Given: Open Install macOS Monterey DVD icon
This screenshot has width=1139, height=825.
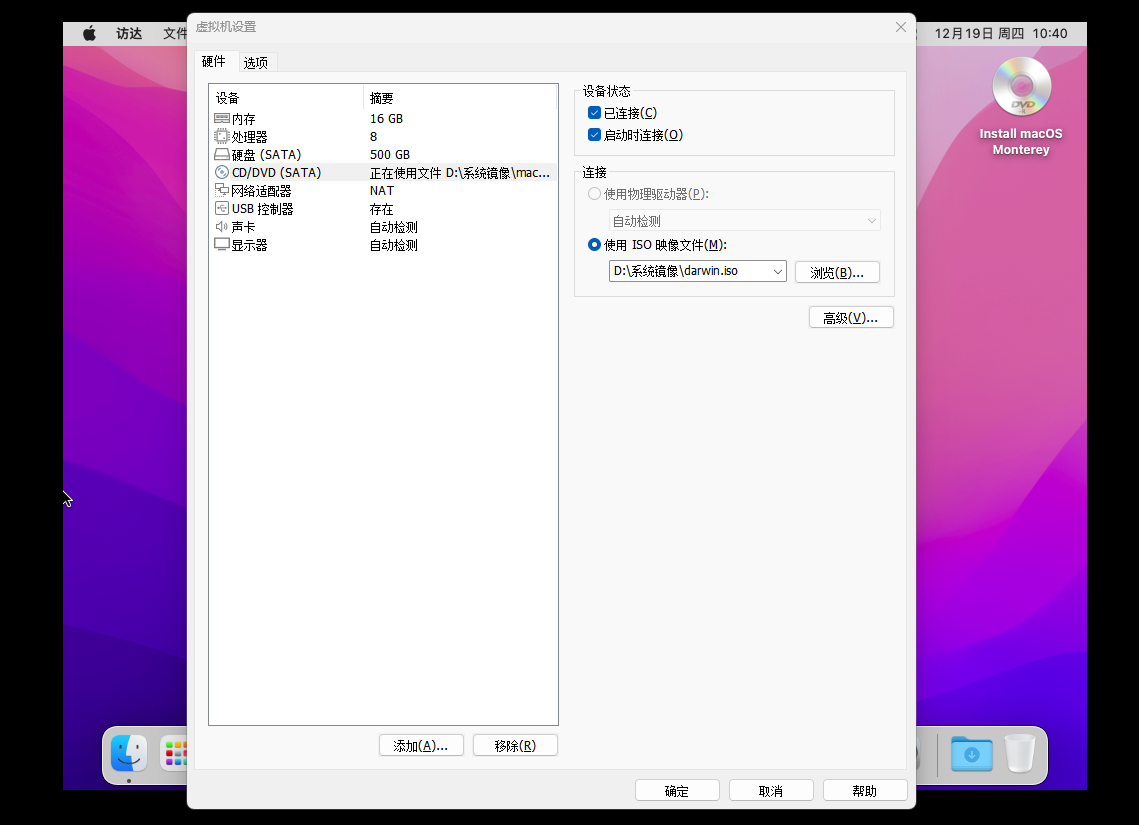Looking at the screenshot, I should coord(1021,88).
